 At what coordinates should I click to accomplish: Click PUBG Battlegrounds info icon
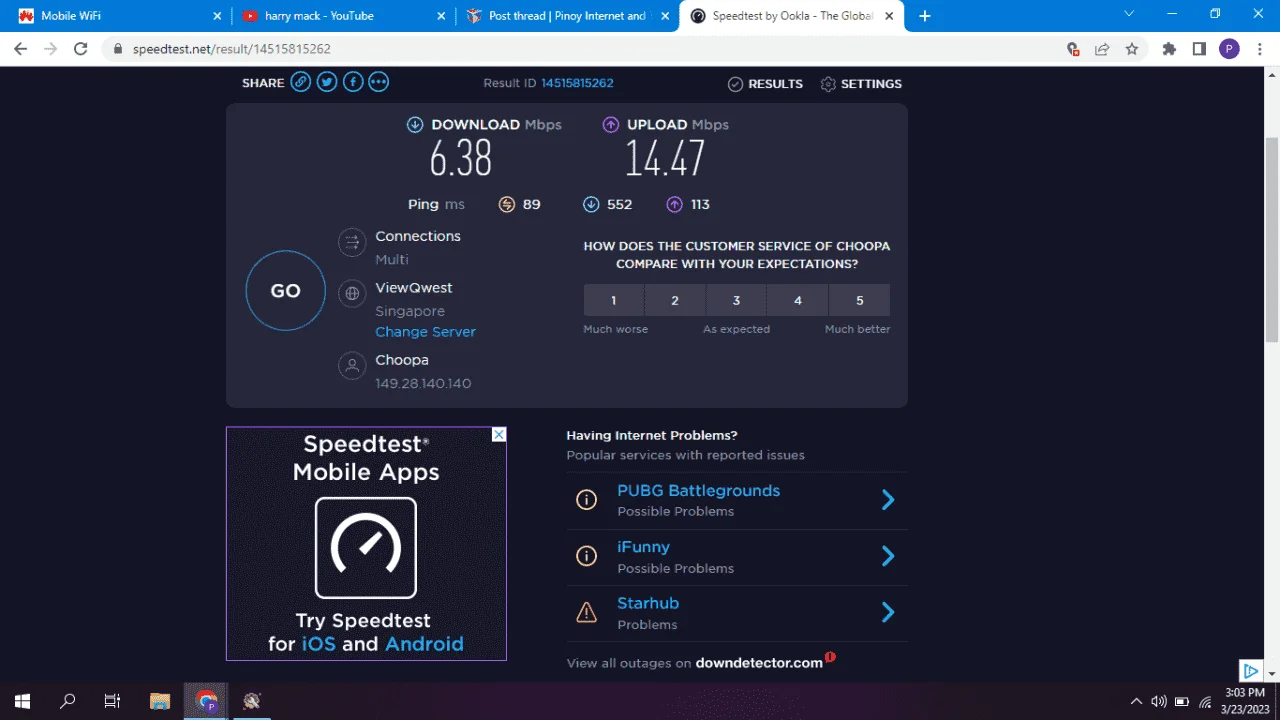point(587,500)
